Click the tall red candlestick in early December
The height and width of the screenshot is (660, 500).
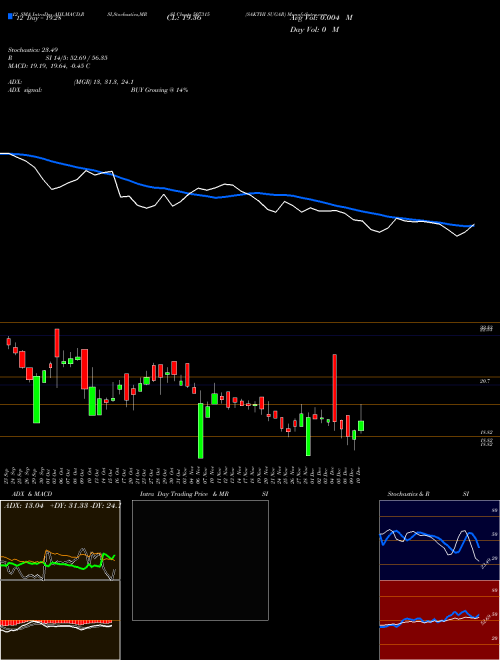tap(335, 388)
